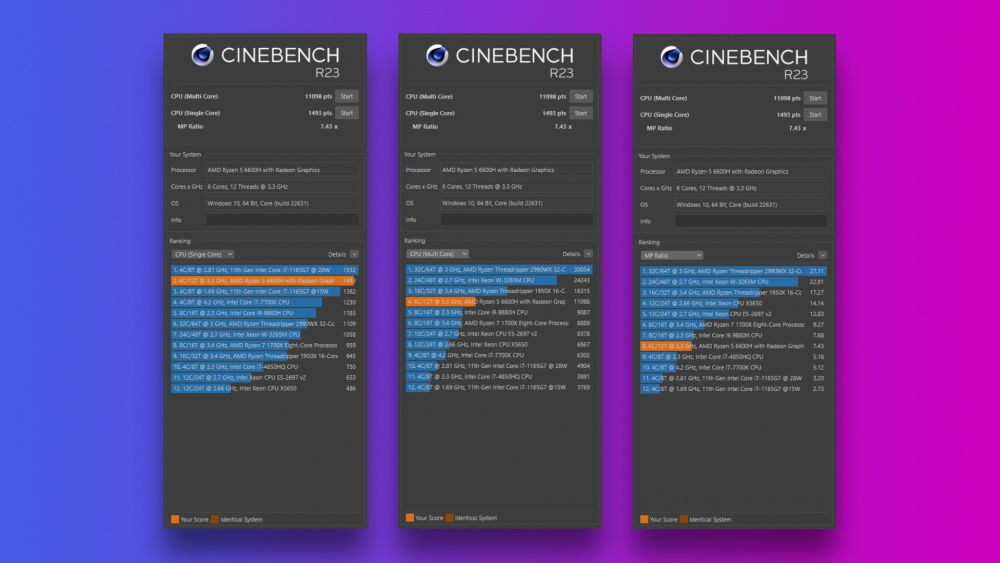Click Info field in Multi Core ranking window
1000x563 pixels.
click(517, 219)
